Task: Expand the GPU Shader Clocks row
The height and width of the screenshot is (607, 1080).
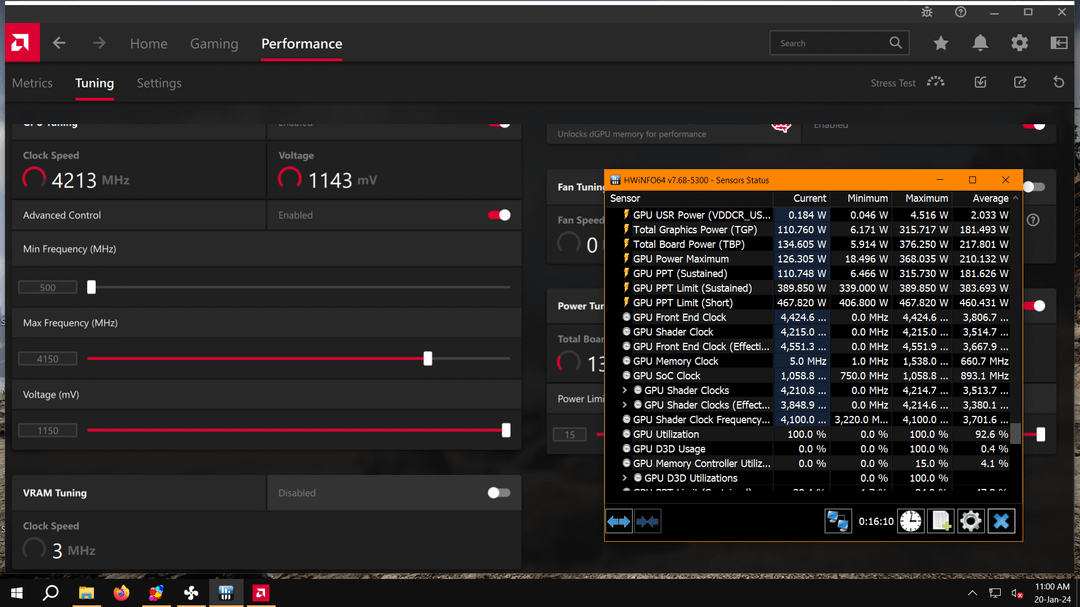Action: tap(625, 391)
